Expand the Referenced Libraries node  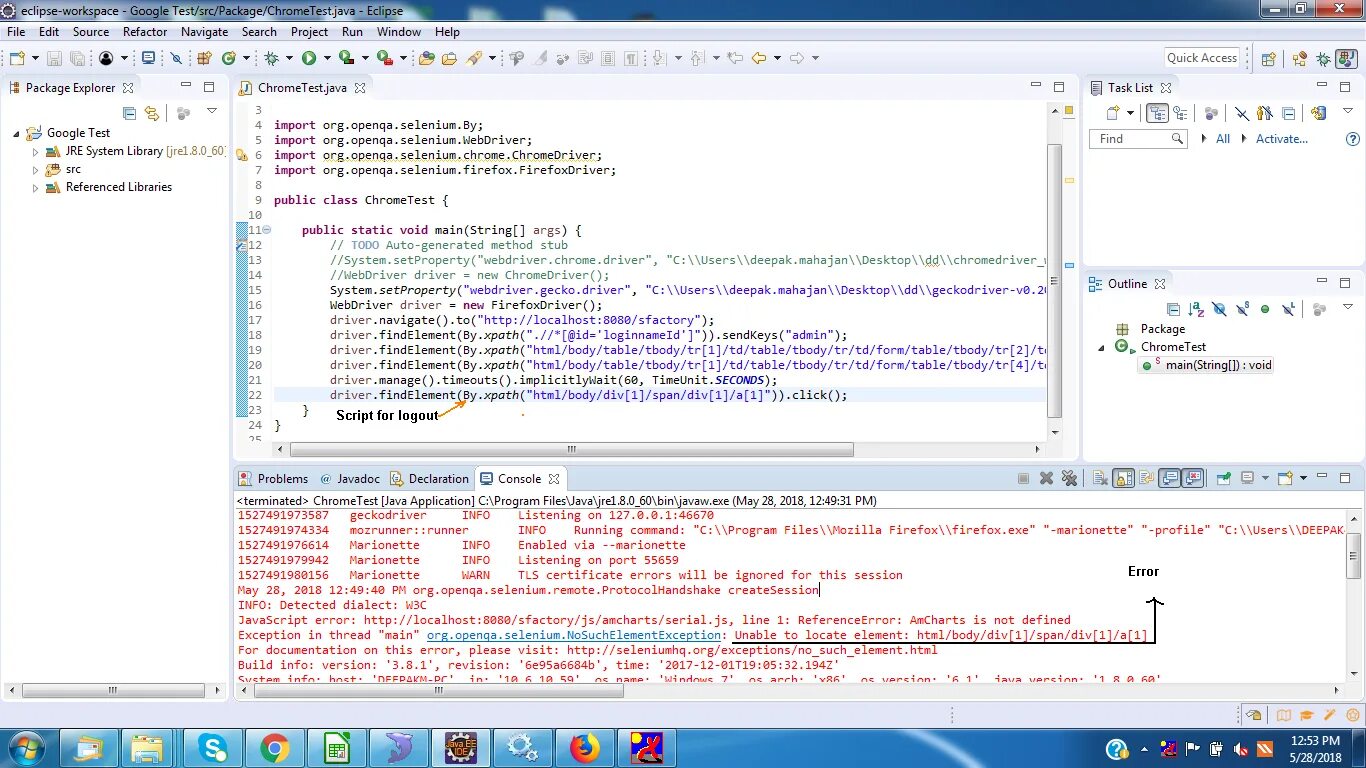click(x=35, y=188)
